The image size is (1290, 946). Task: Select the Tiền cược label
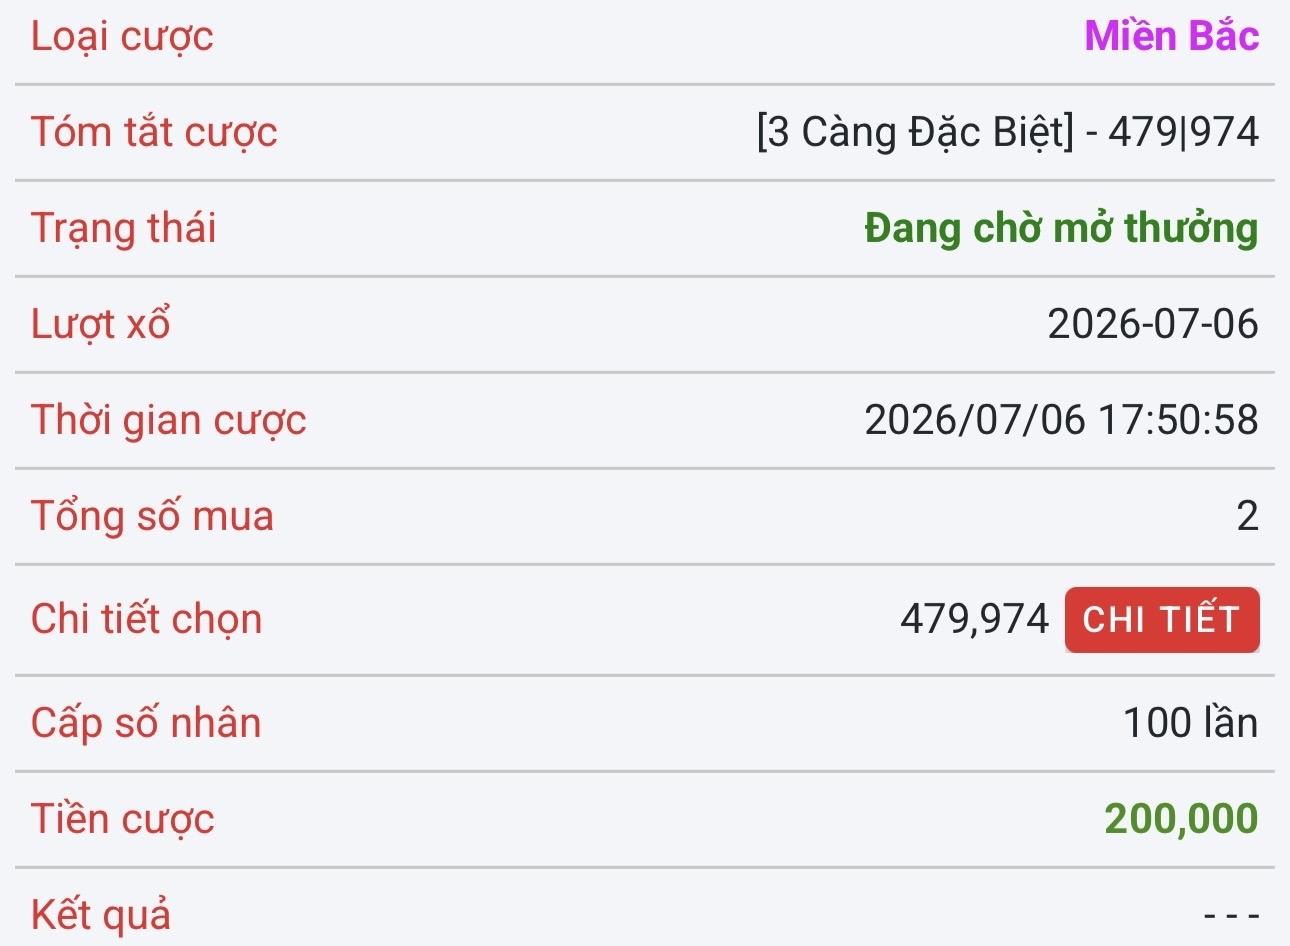[122, 819]
